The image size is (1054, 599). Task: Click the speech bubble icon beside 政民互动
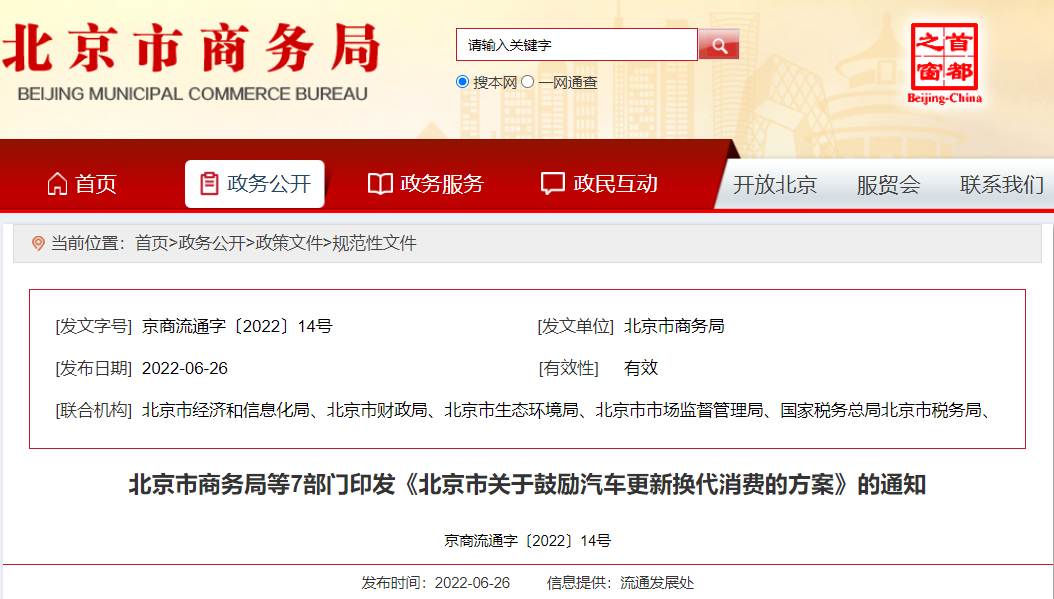click(x=551, y=182)
